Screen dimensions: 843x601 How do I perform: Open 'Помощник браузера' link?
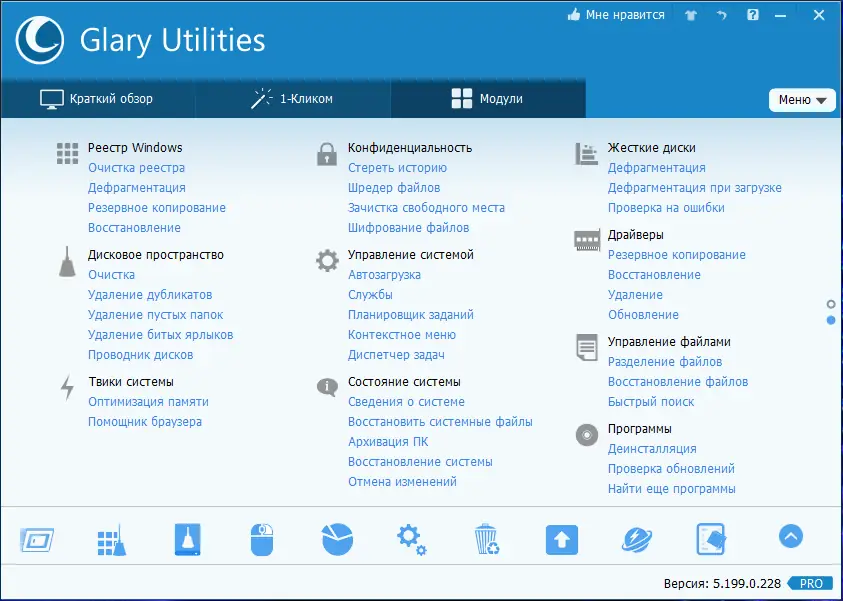[145, 422]
